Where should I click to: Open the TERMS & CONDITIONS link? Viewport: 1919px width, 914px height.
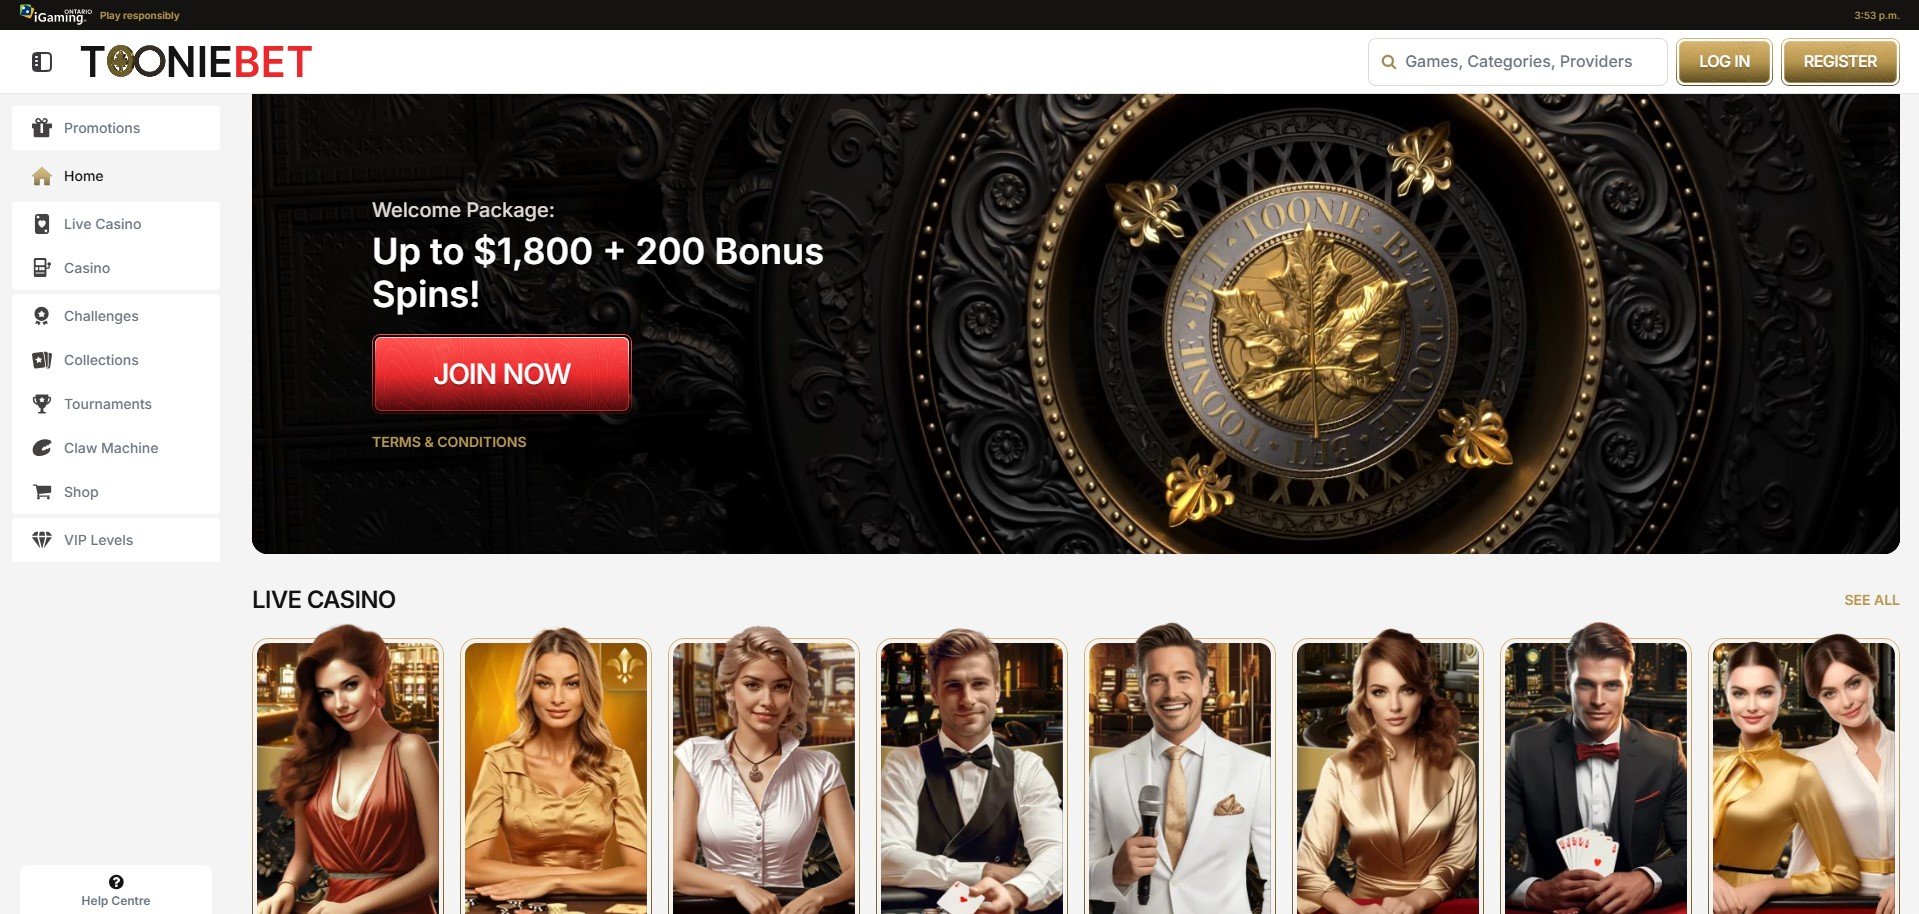click(449, 442)
